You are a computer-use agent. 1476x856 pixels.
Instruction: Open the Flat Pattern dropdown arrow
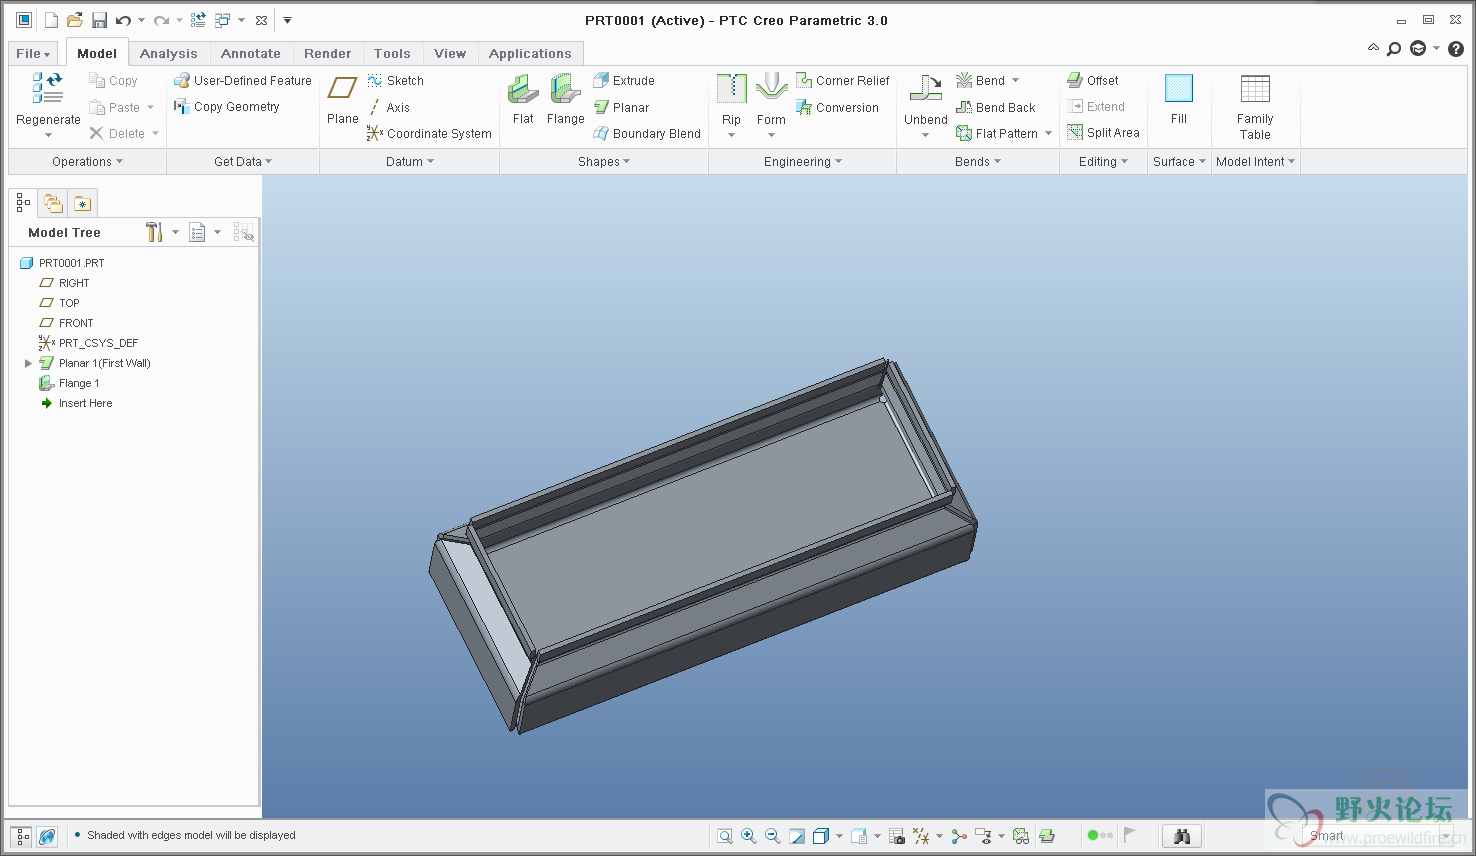tap(1048, 133)
